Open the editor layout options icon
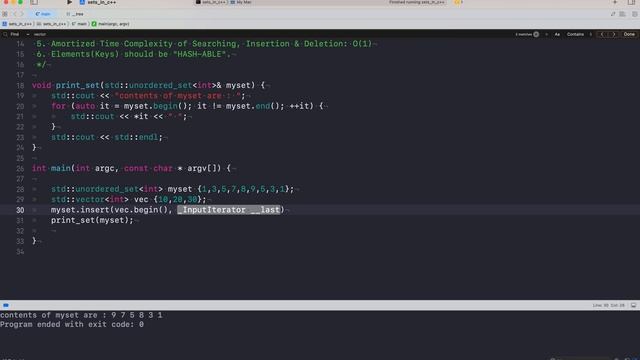640x360 pixels. 622,14
